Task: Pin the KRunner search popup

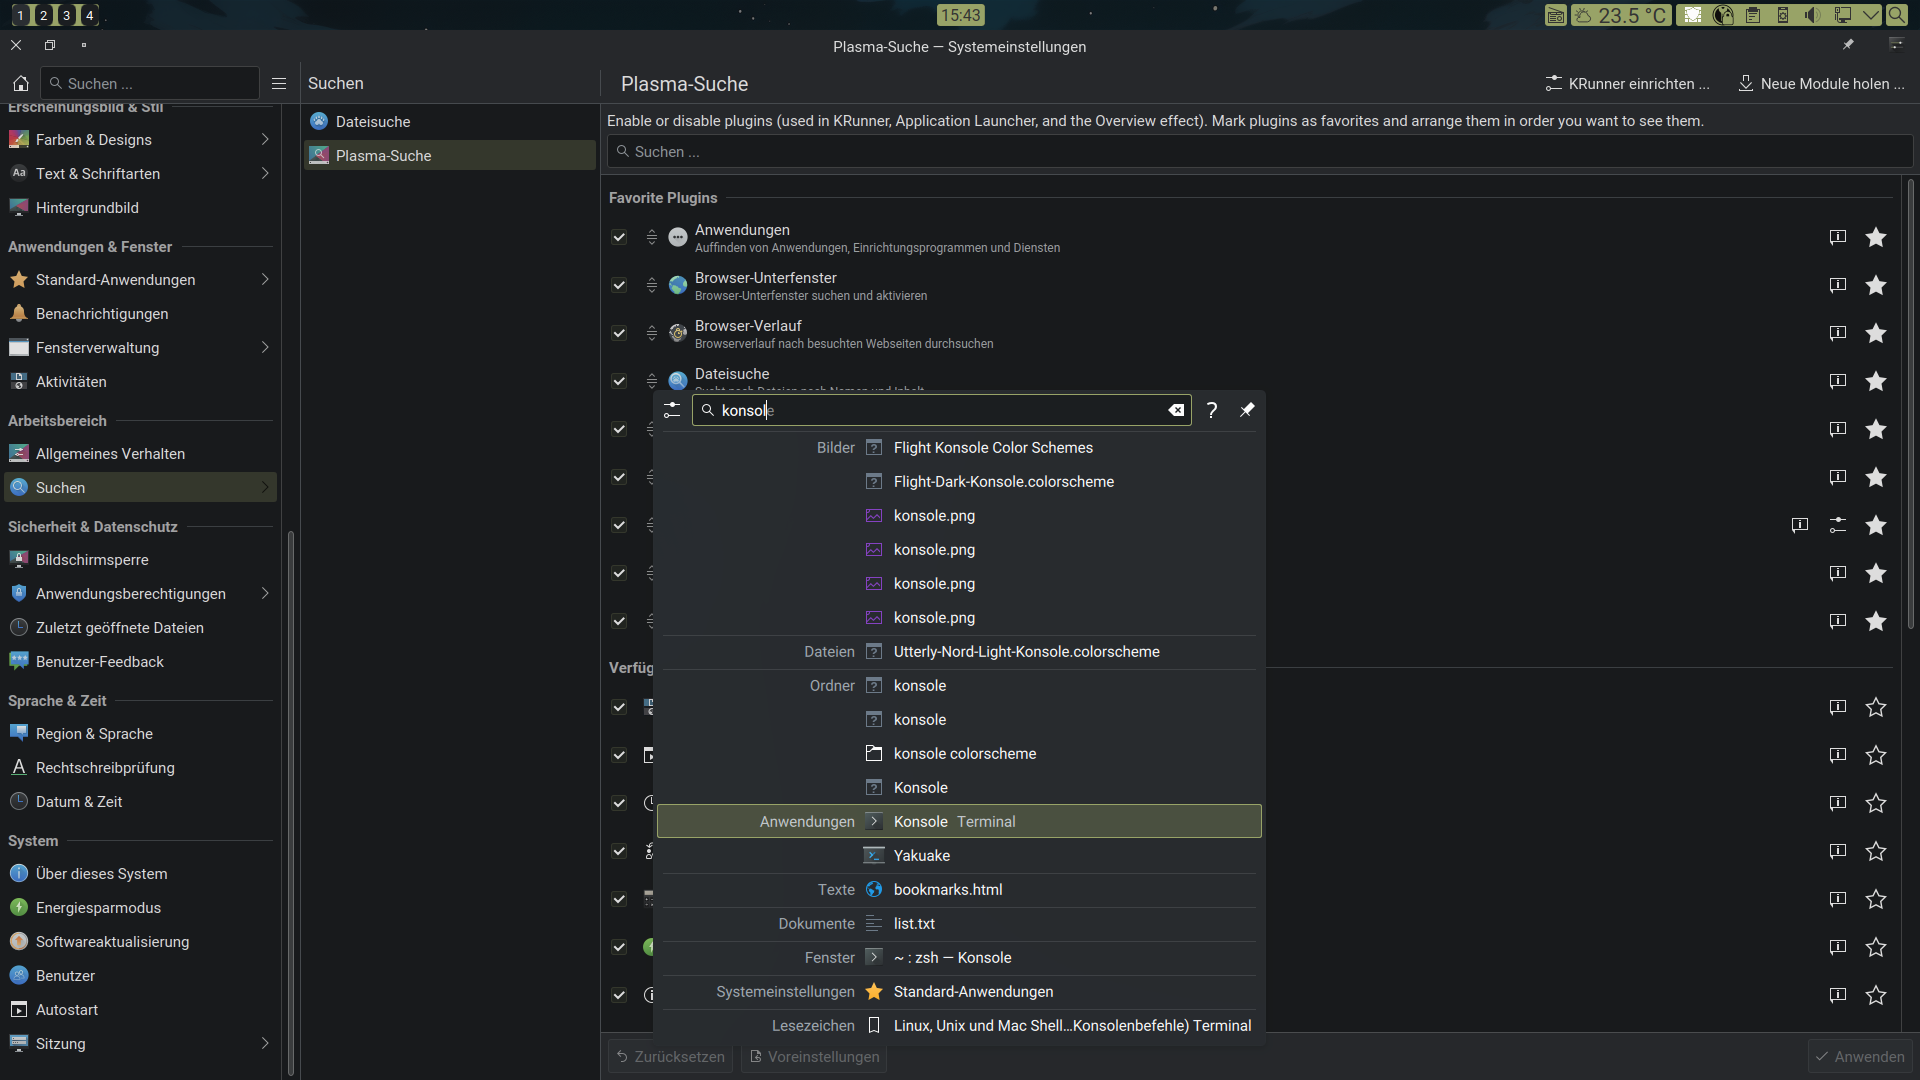Action: pyautogui.click(x=1247, y=410)
